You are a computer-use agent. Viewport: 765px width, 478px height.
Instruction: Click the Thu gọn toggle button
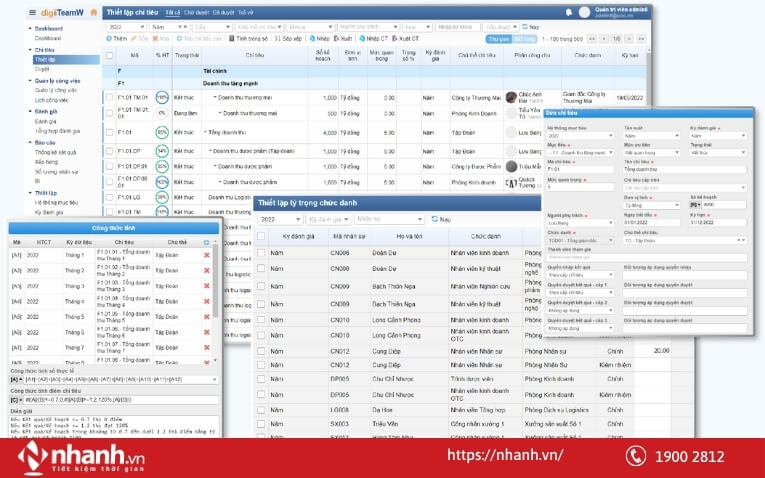(x=499, y=39)
